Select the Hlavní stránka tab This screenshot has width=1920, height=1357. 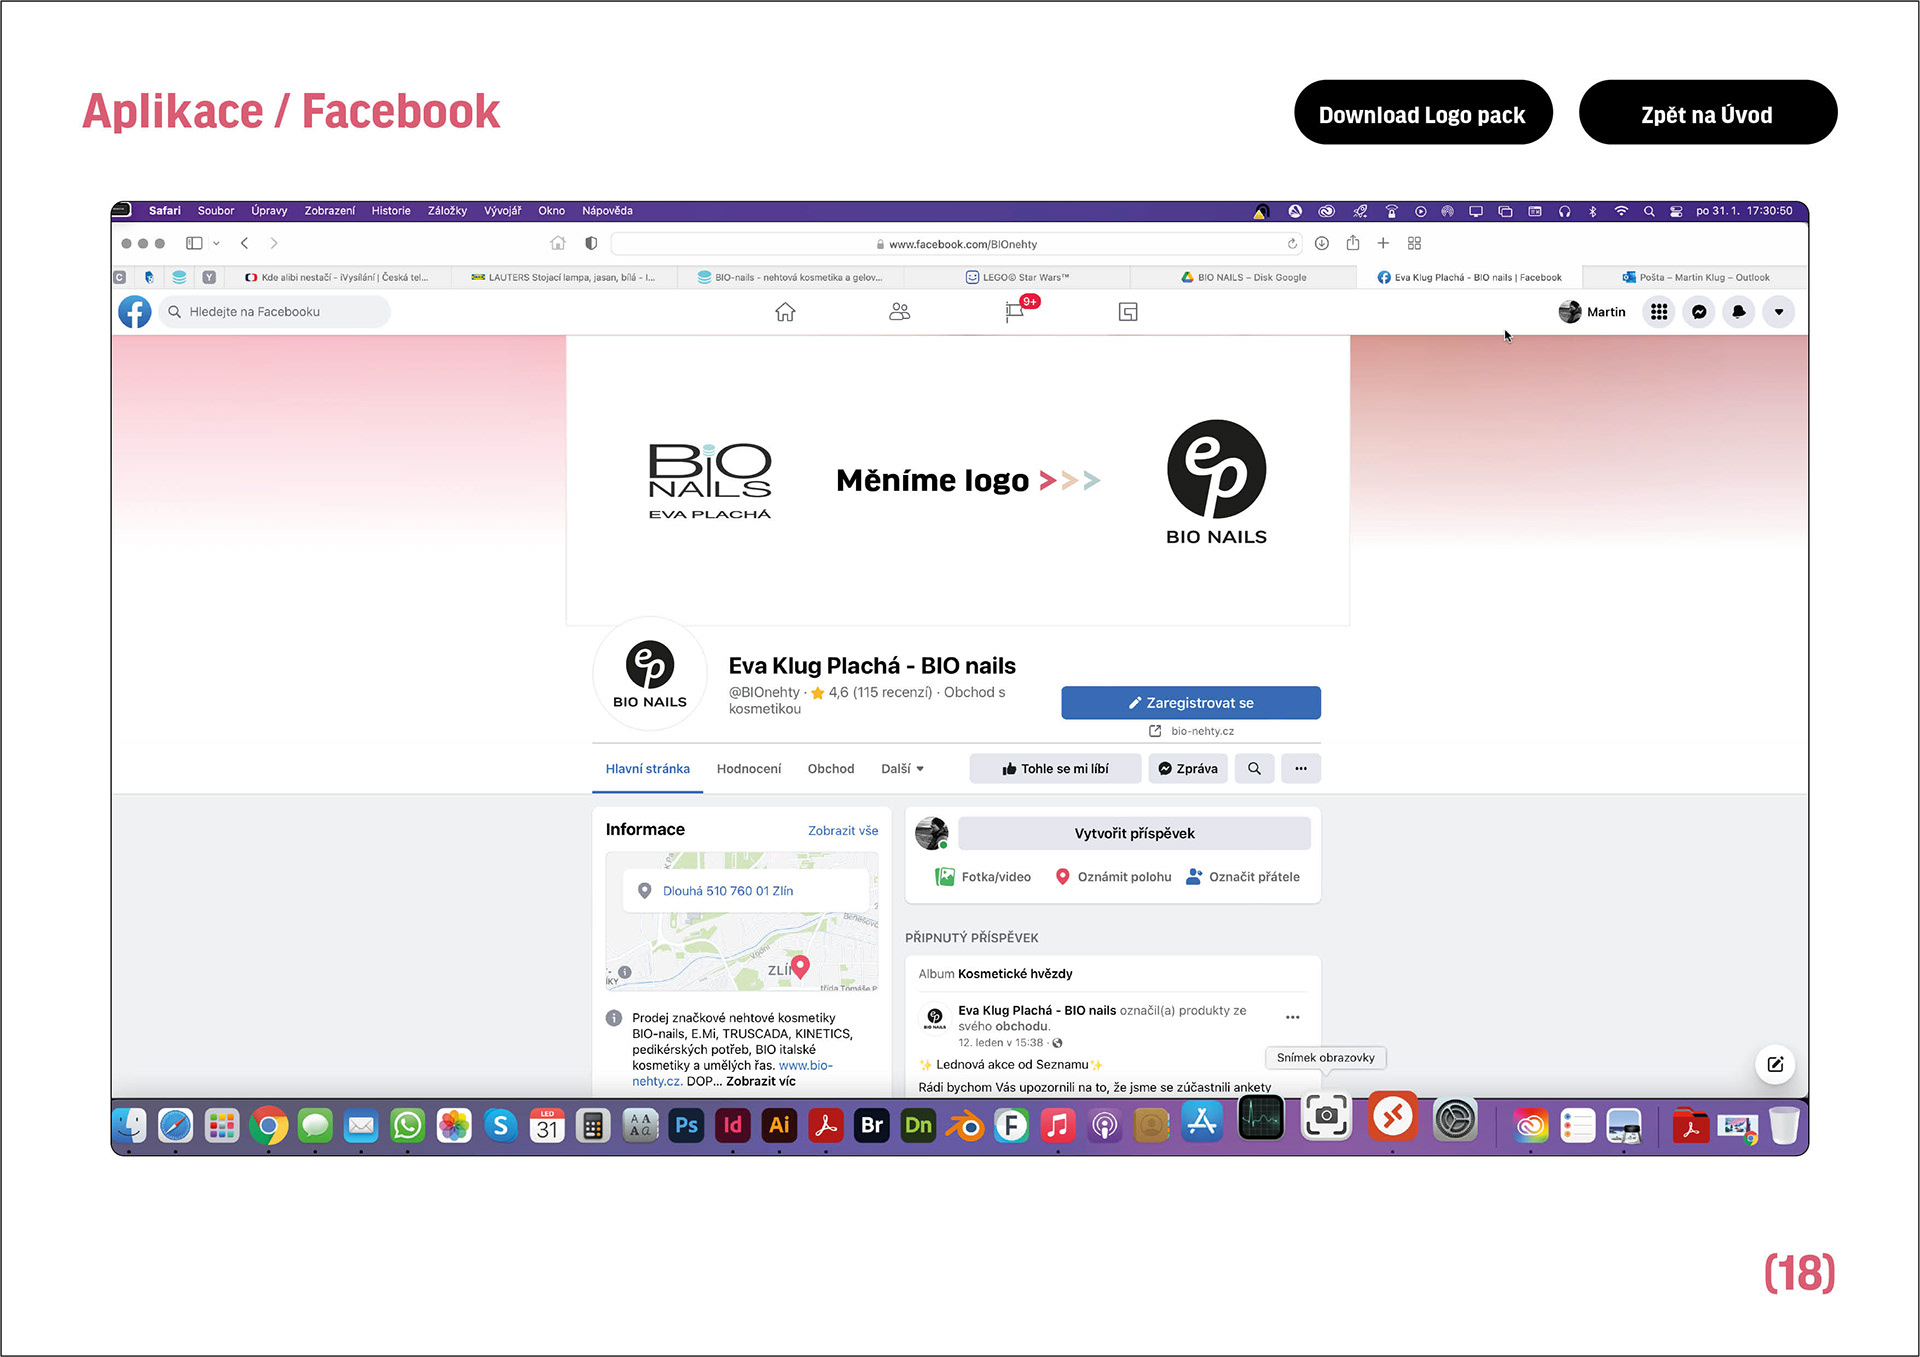(647, 769)
